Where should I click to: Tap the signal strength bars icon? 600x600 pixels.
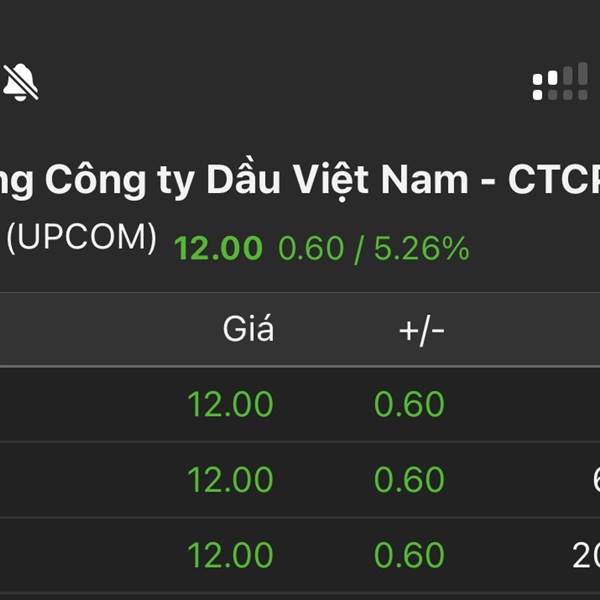(560, 82)
